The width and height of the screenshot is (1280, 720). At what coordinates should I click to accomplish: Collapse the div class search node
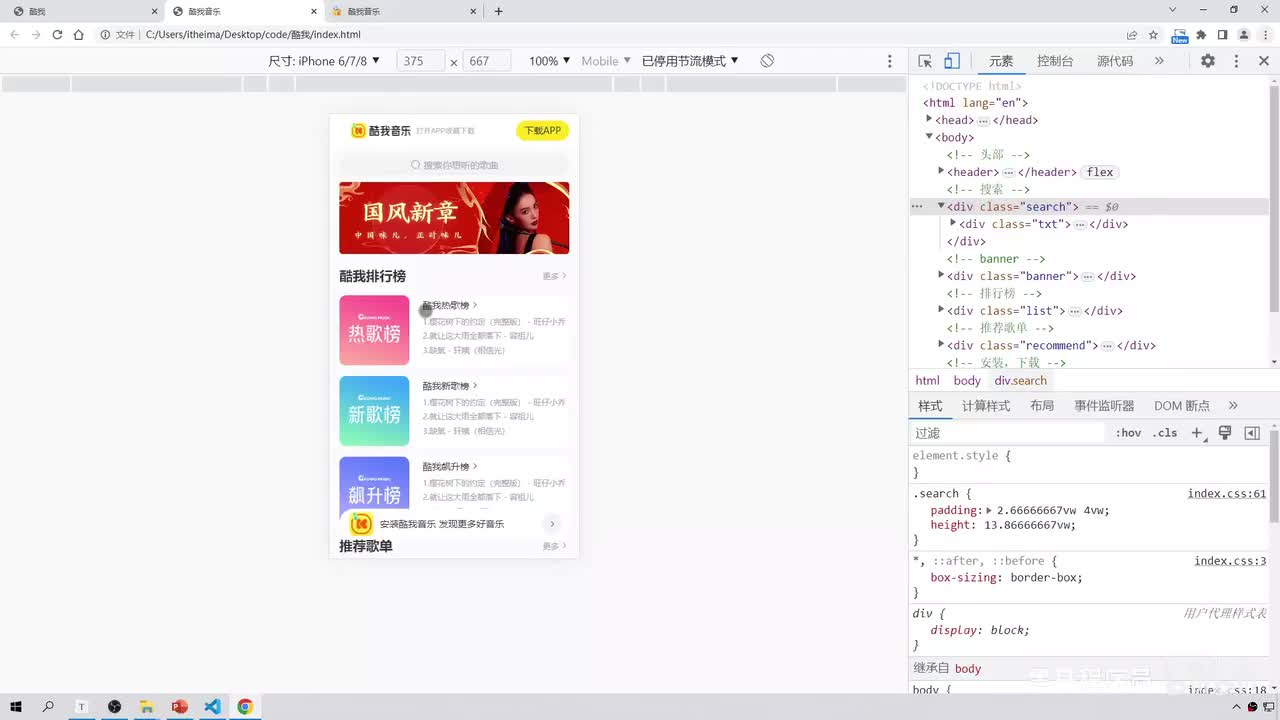[x=941, y=206]
